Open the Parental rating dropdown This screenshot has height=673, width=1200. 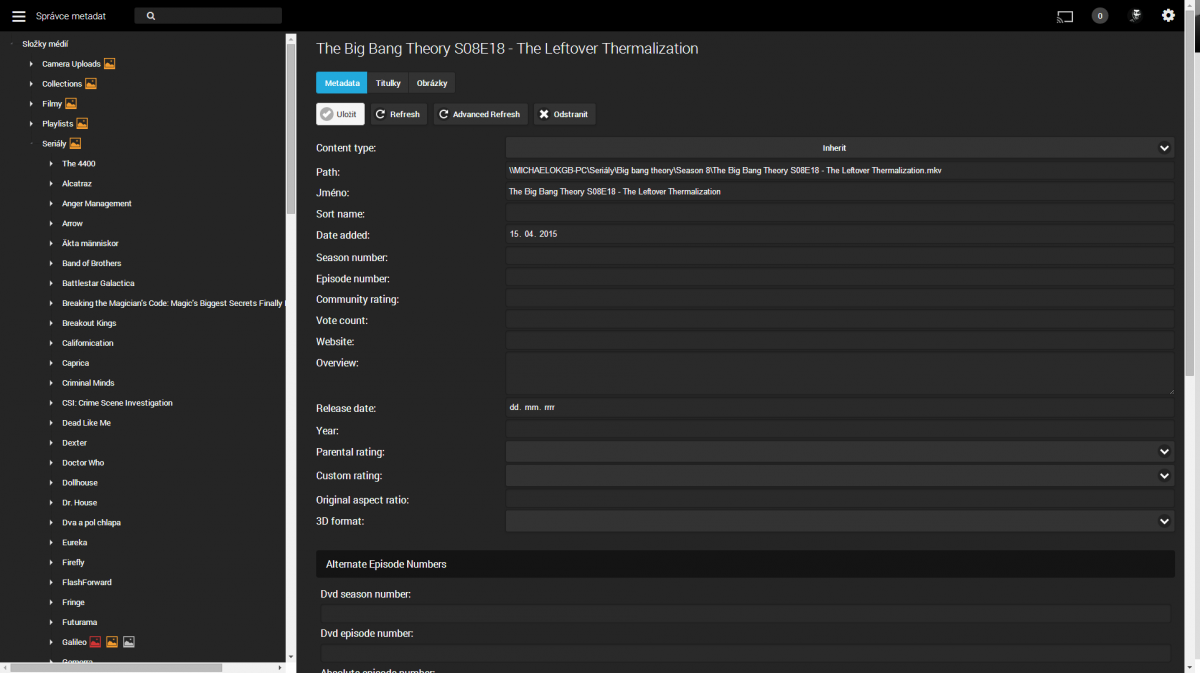839,452
